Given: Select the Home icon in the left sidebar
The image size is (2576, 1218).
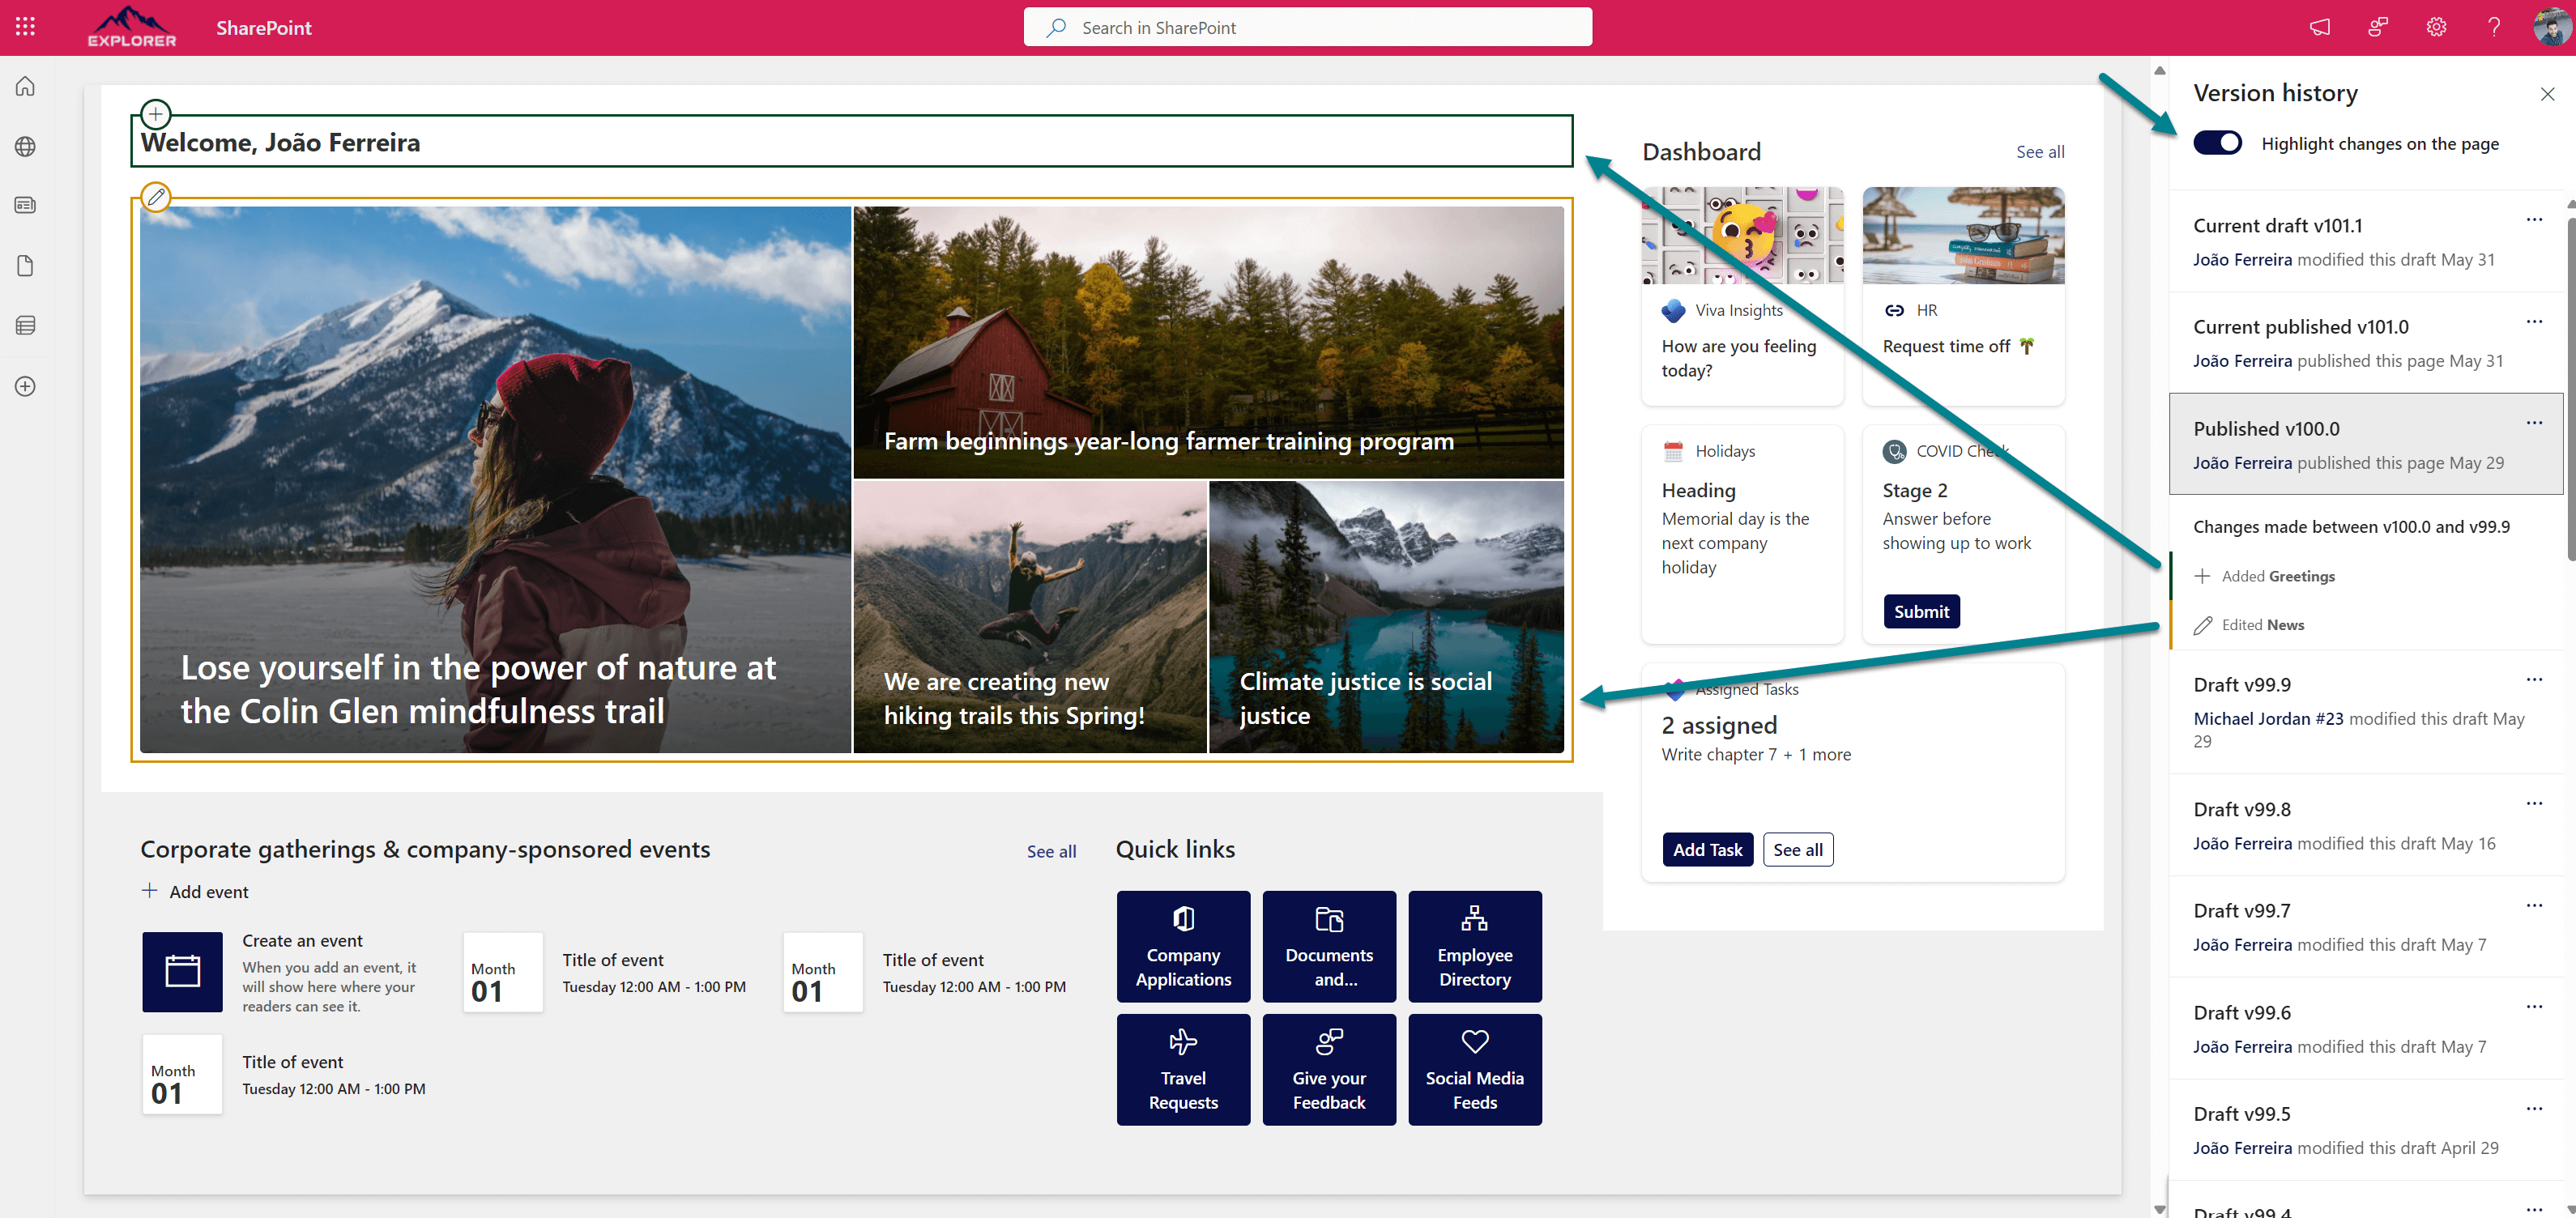Looking at the screenshot, I should pos(24,86).
